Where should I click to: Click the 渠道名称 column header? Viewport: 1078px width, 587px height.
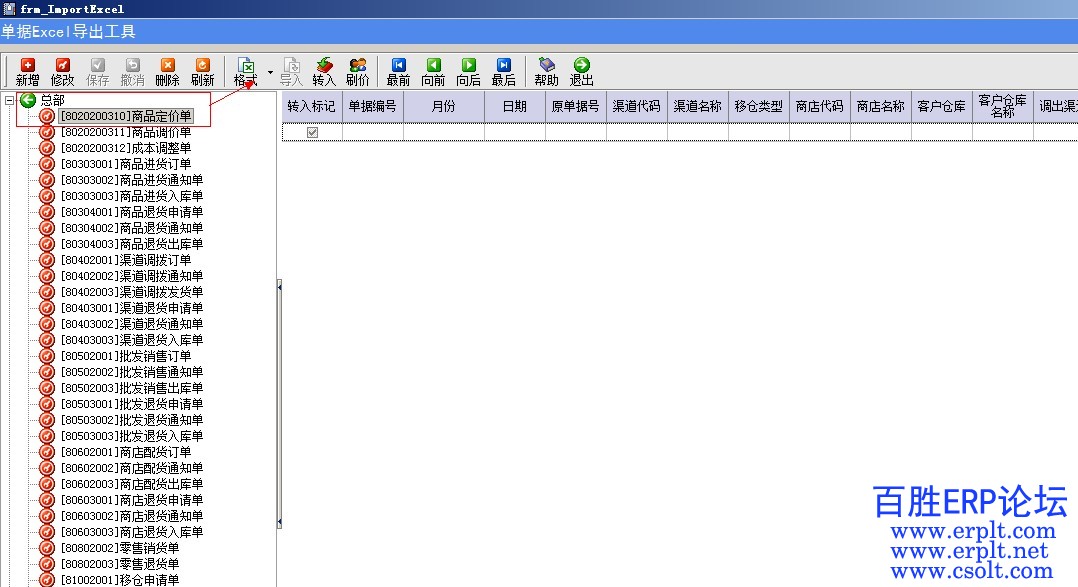(698, 106)
